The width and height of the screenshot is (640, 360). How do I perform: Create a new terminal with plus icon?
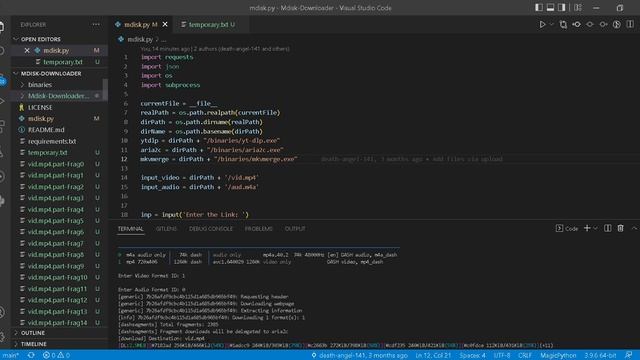point(587,229)
